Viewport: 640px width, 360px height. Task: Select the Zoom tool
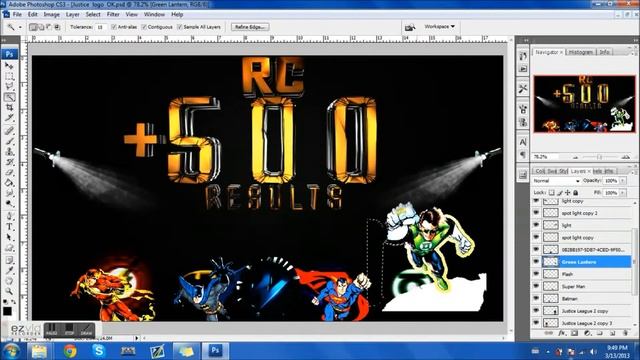(x=9, y=291)
